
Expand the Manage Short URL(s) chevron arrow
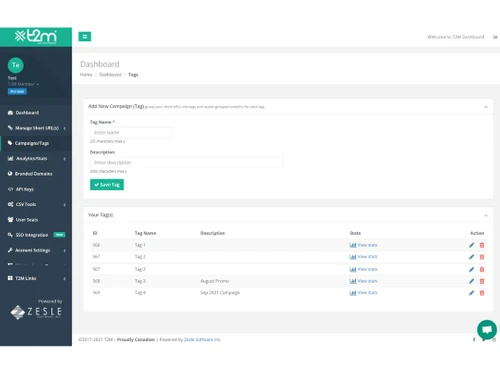point(64,128)
